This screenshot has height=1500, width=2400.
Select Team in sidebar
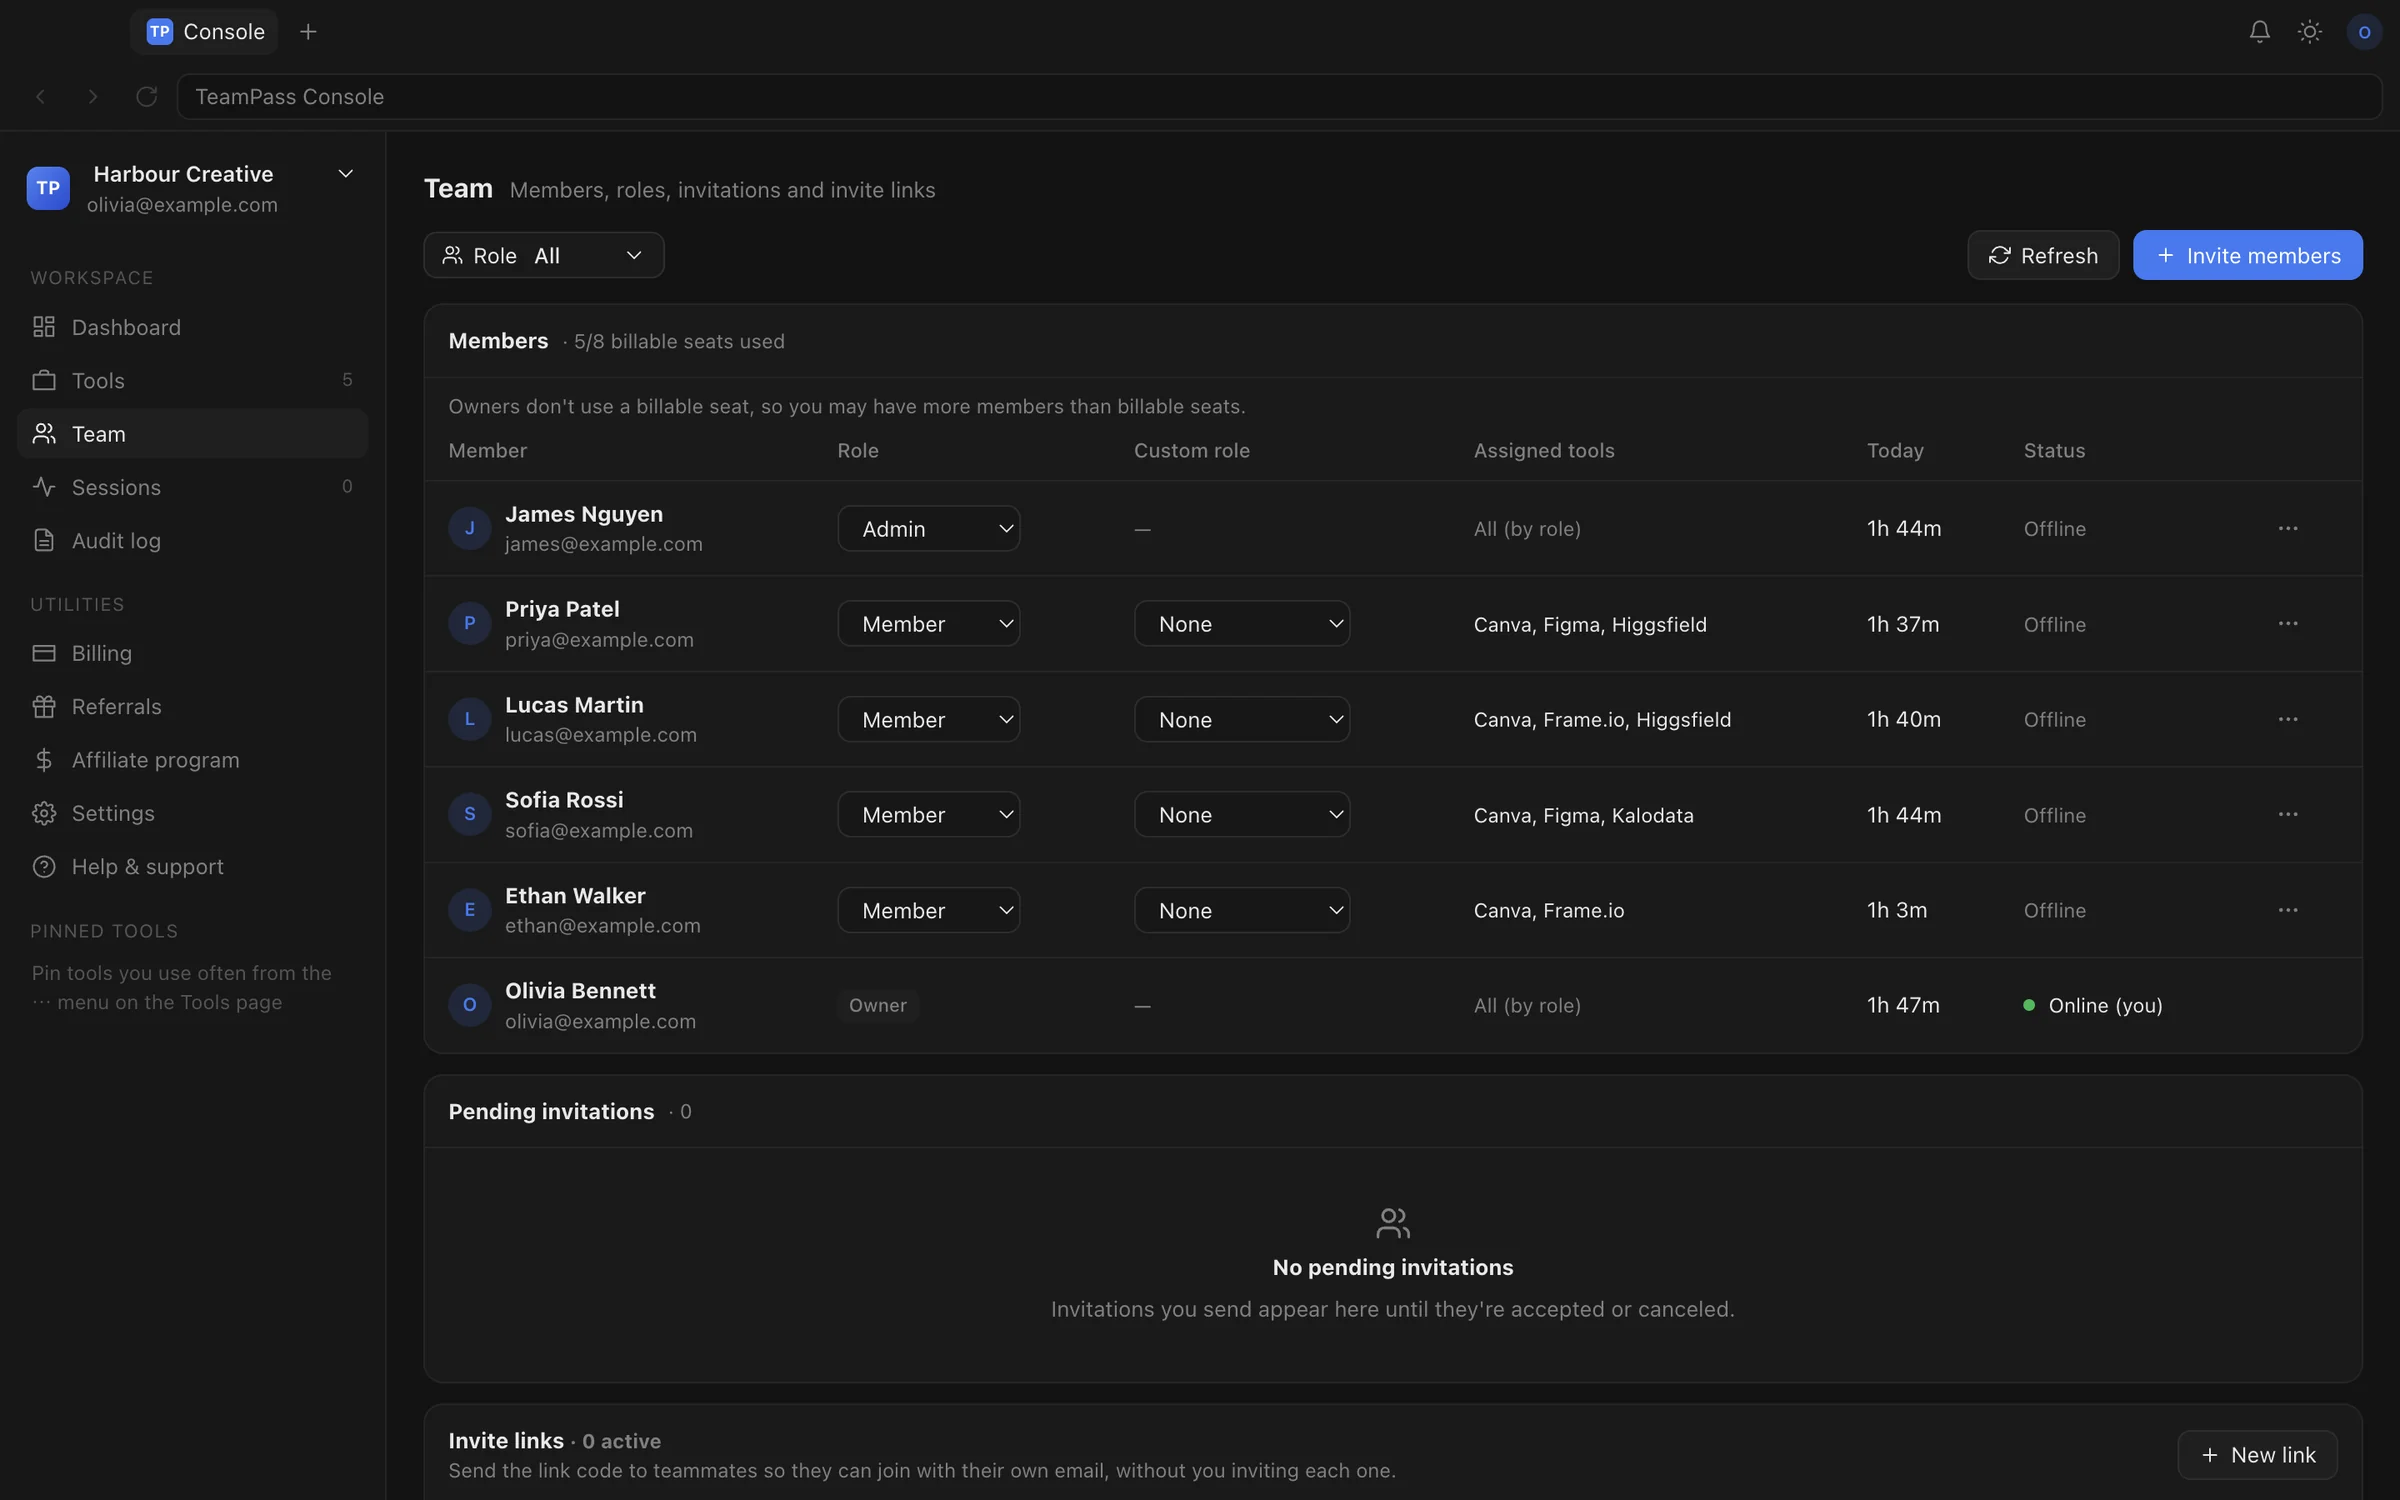coord(193,434)
